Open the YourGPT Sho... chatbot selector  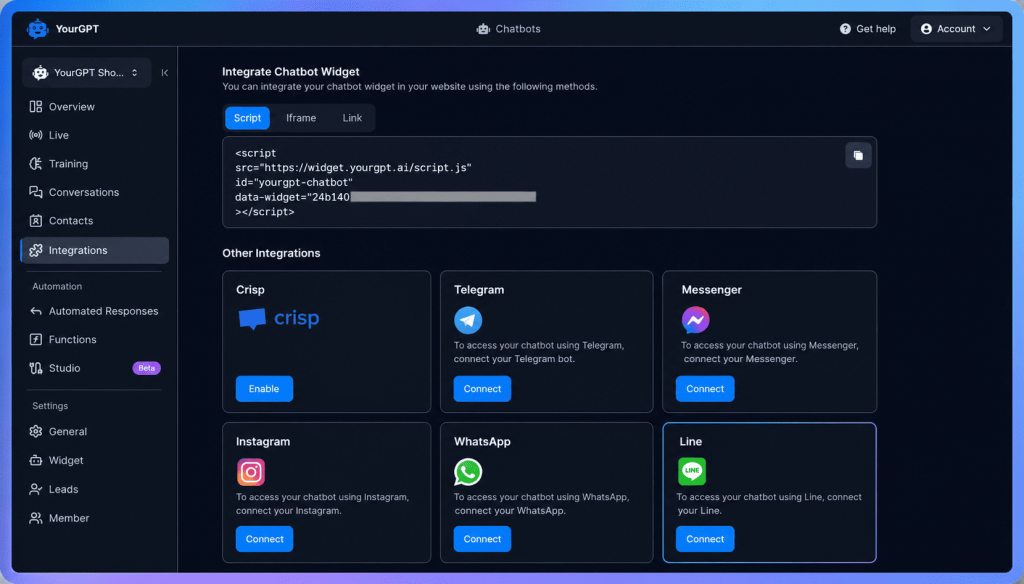(86, 73)
